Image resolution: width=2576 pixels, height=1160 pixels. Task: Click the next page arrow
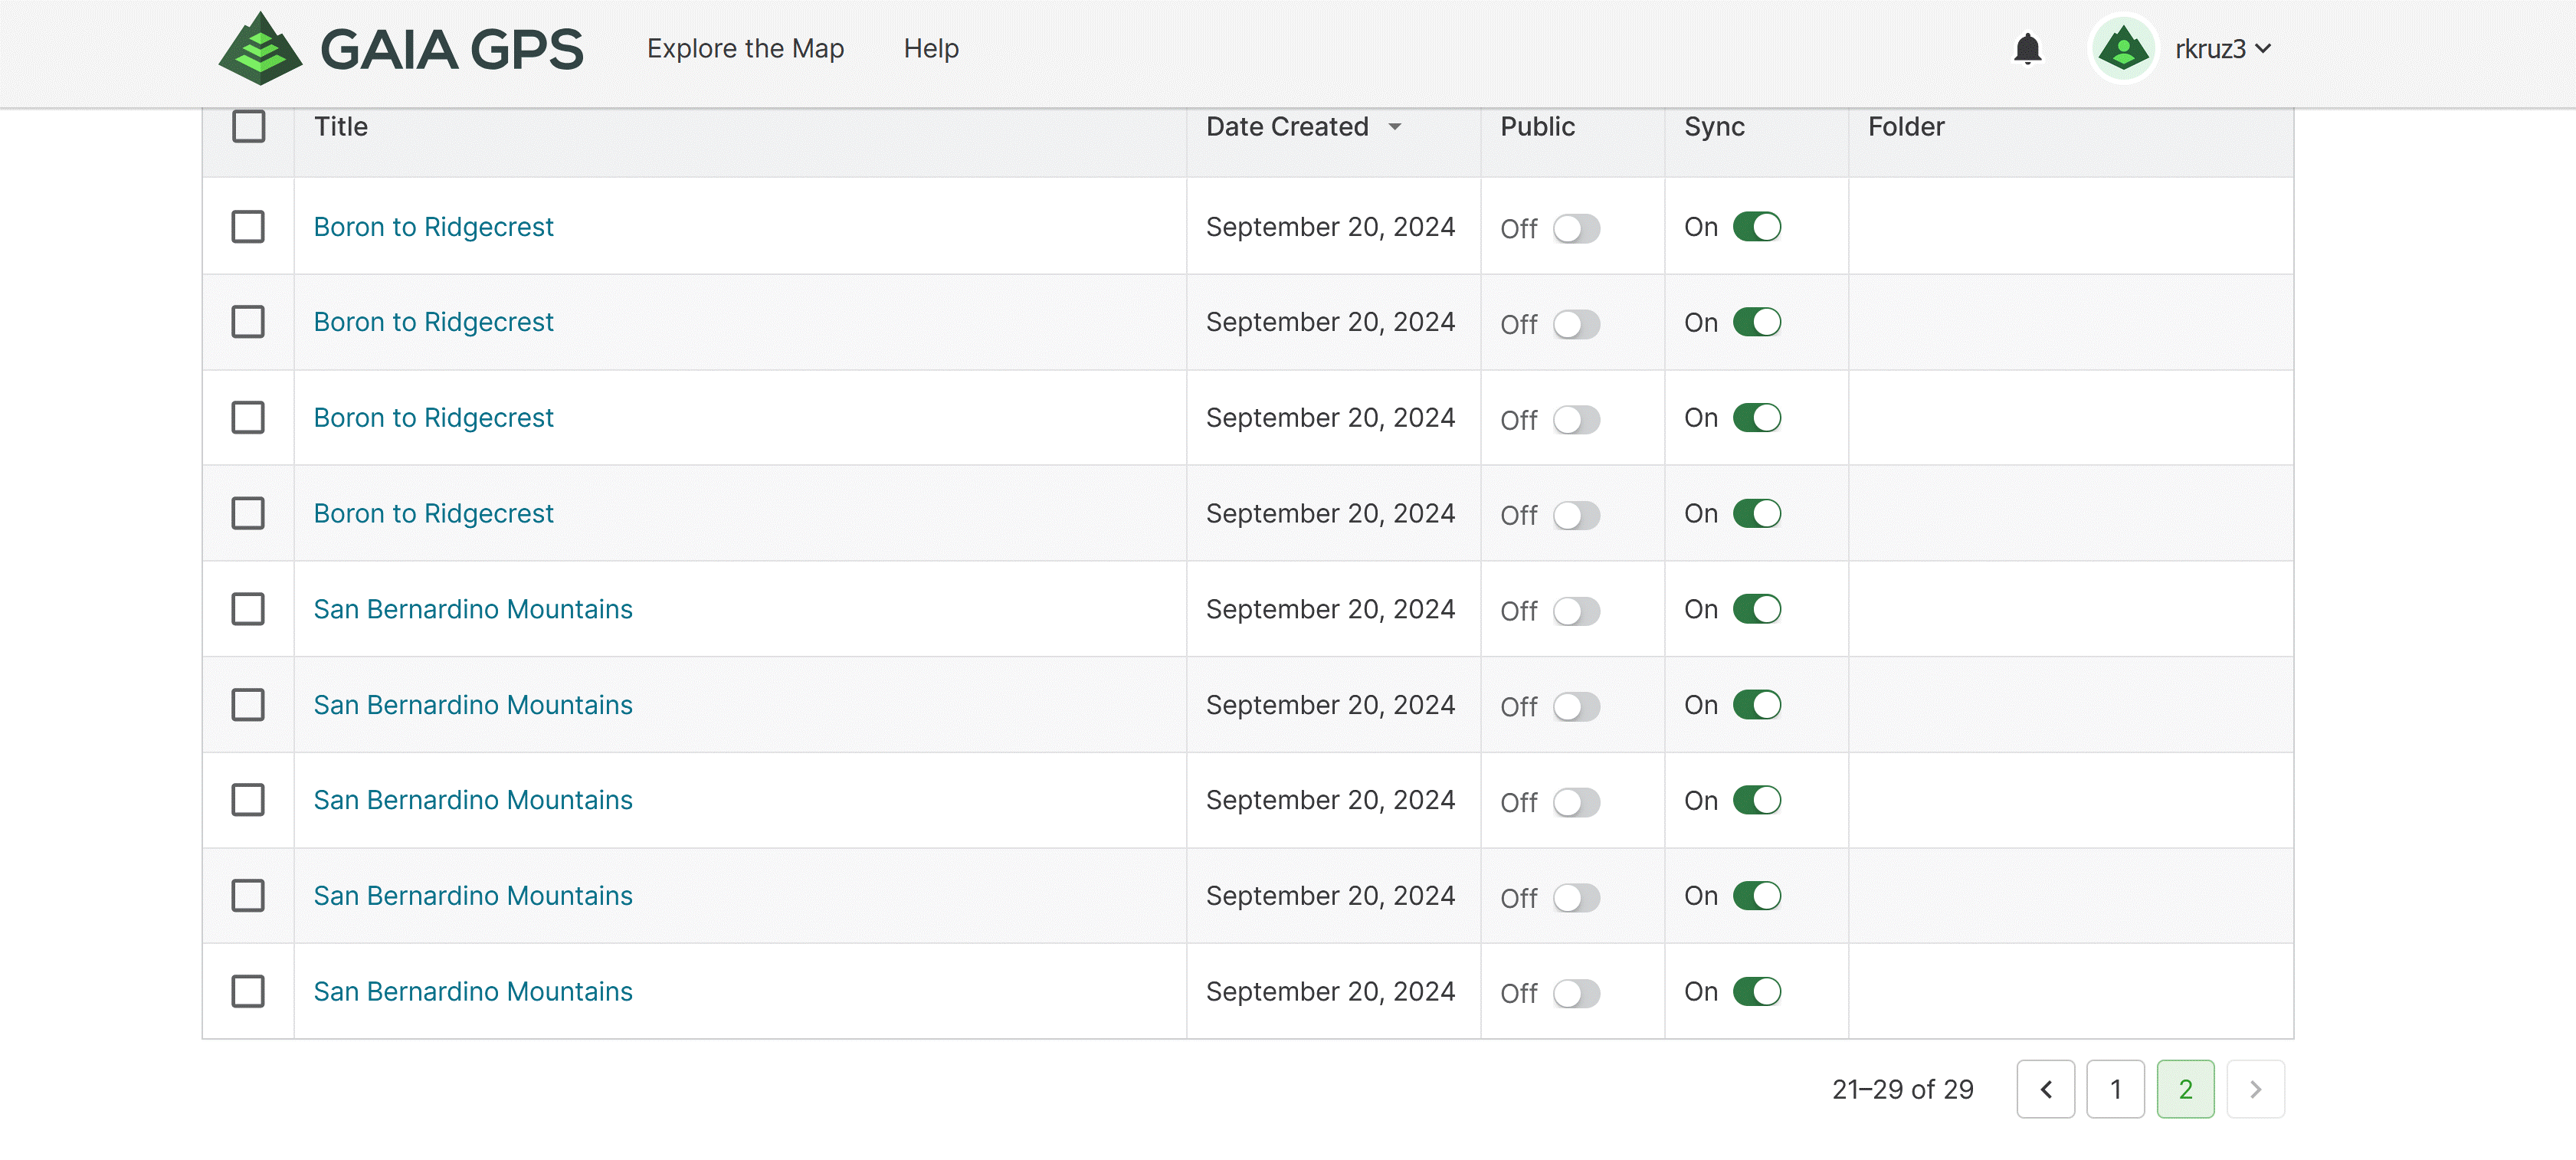tap(2255, 1089)
